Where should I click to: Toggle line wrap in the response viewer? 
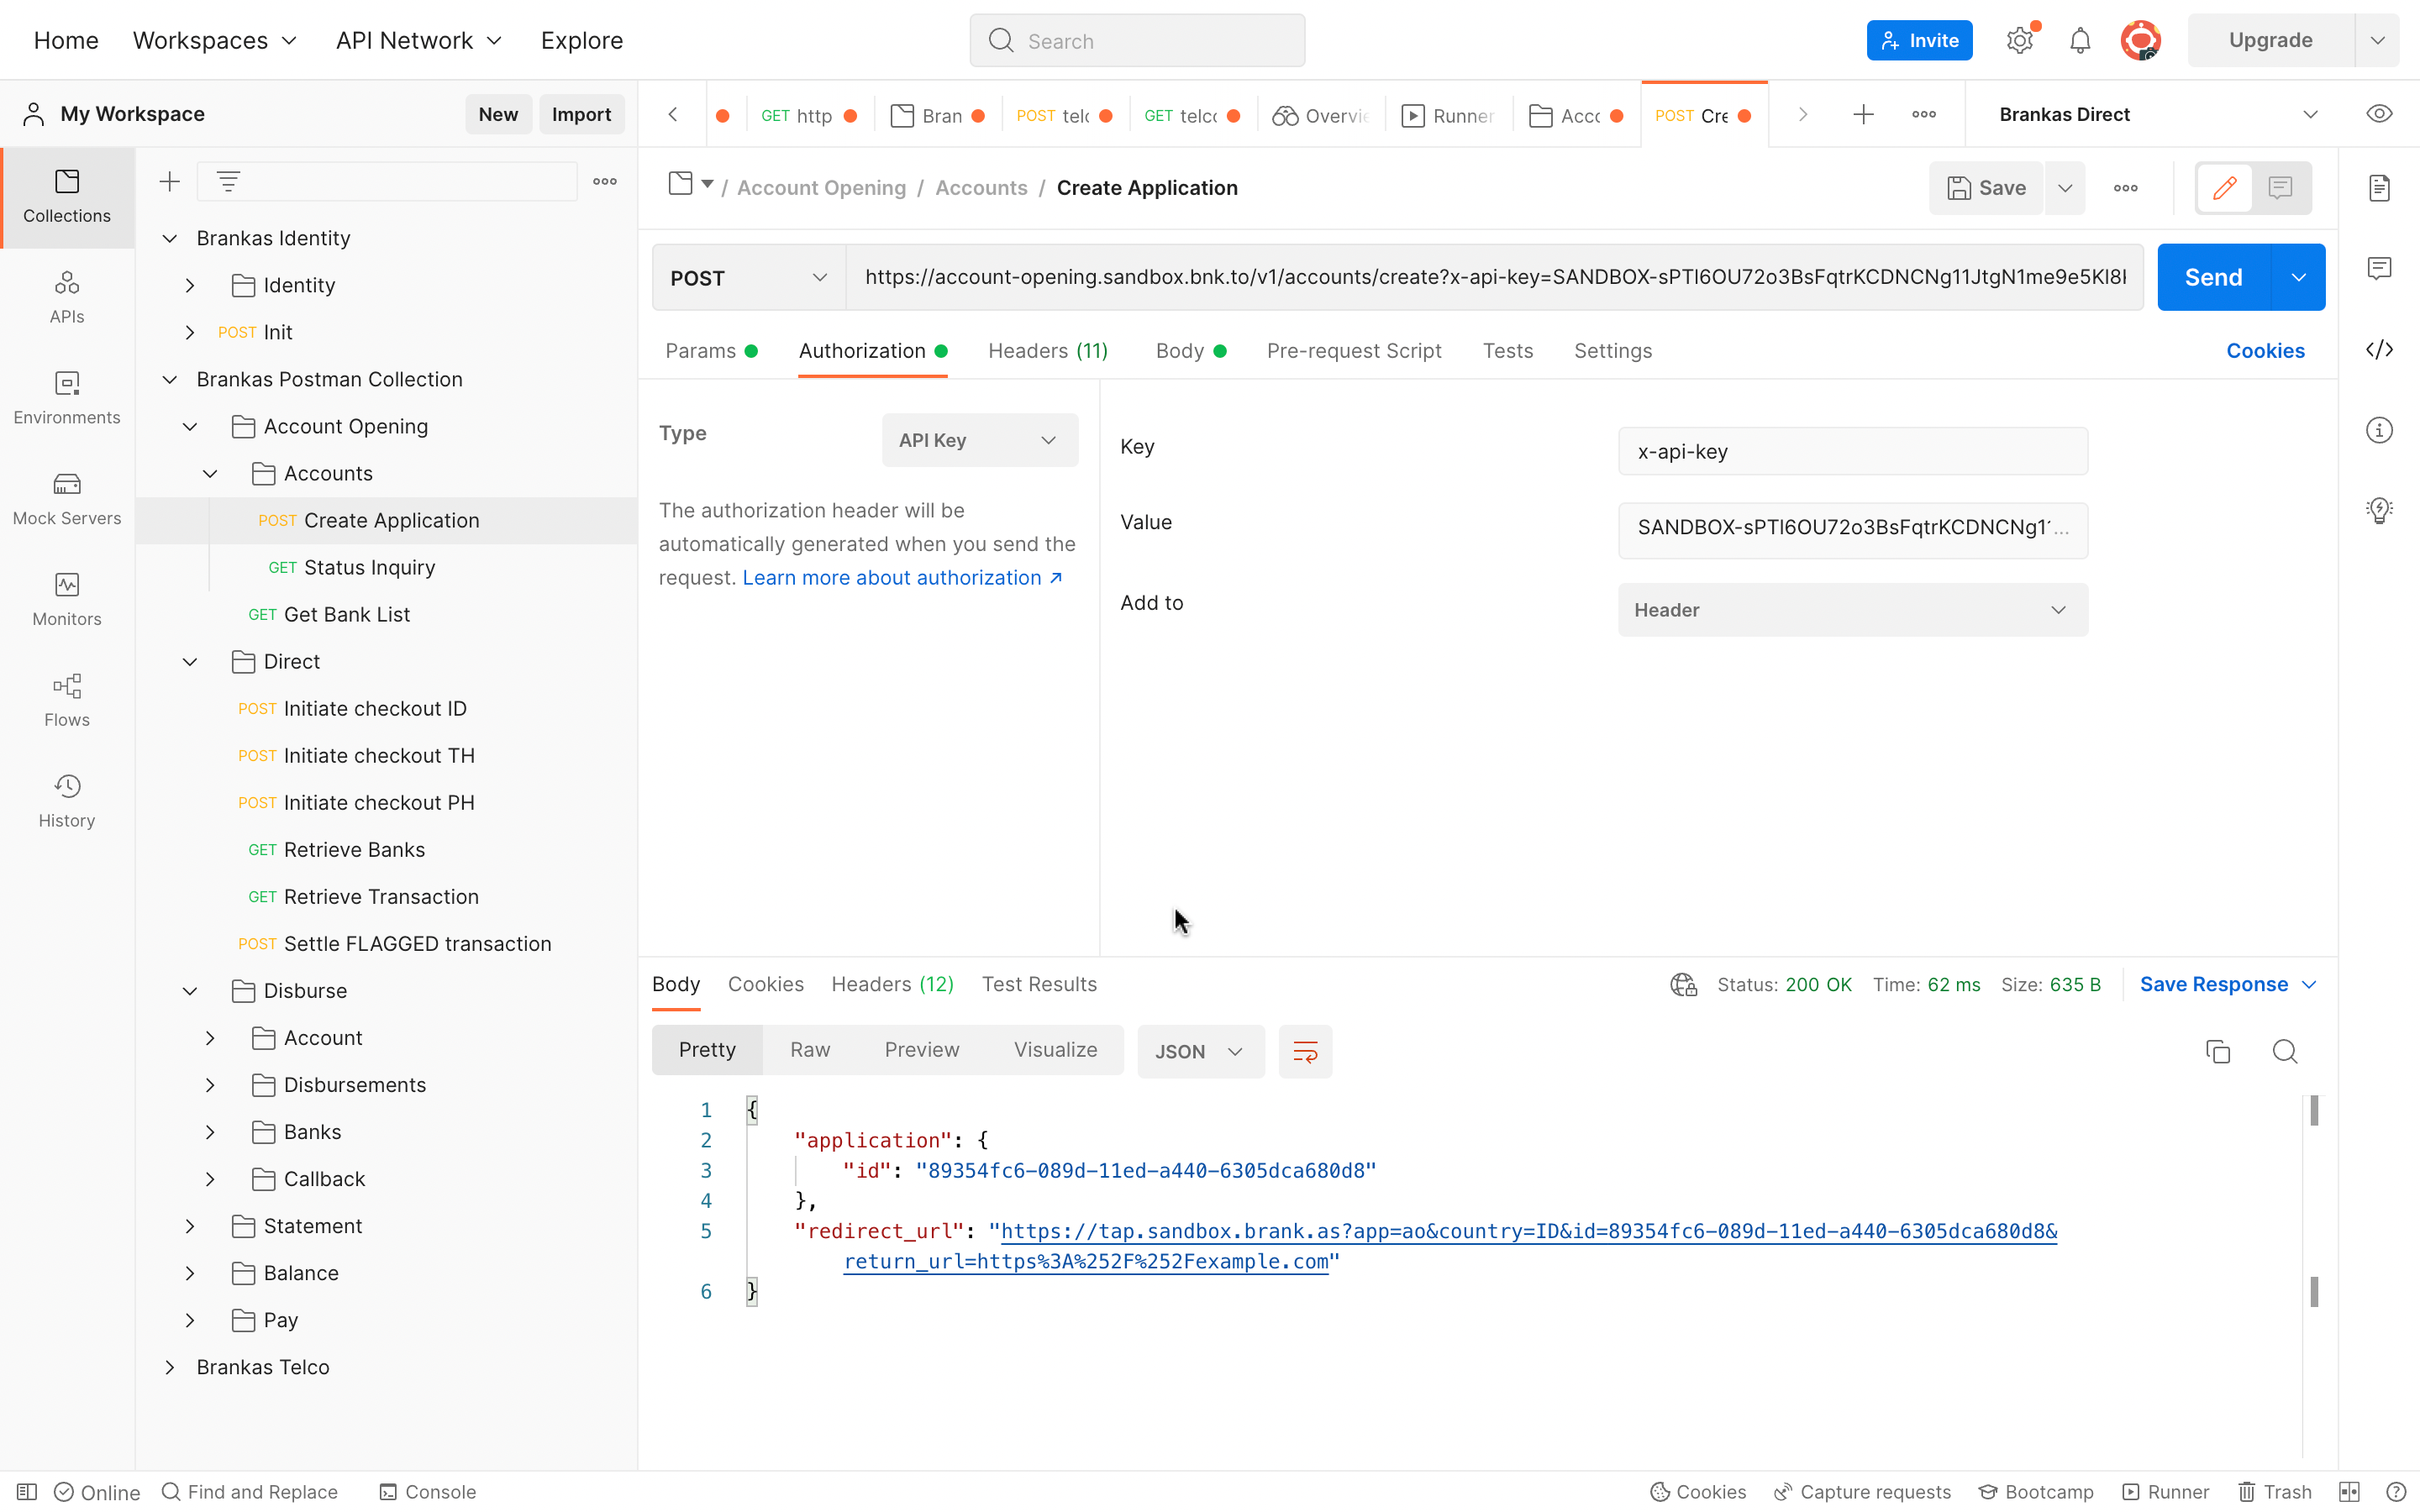pyautogui.click(x=1304, y=1051)
